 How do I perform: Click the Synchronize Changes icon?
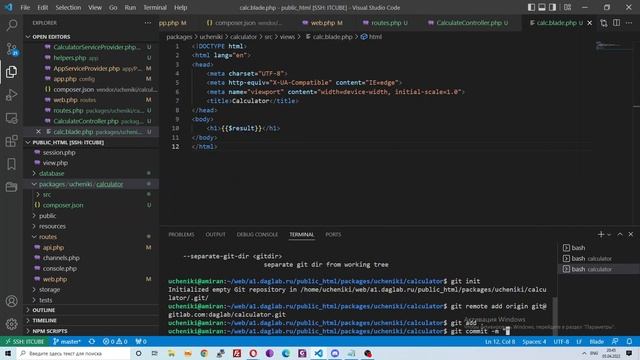click(92, 341)
